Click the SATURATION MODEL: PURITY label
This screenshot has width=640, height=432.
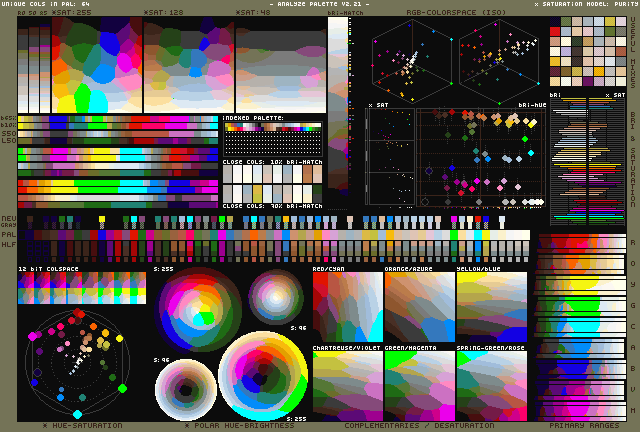tap(587, 4)
